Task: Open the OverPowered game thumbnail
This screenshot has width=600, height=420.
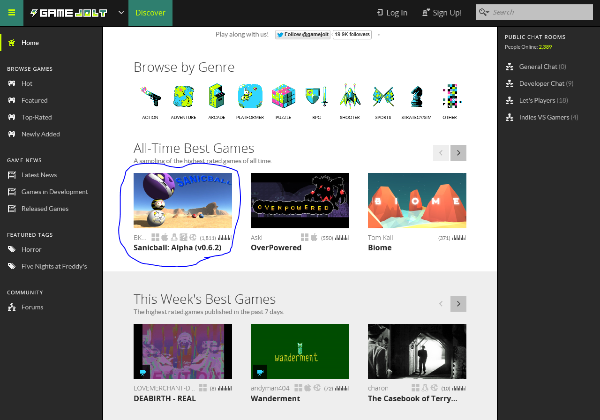Action: click(x=300, y=200)
